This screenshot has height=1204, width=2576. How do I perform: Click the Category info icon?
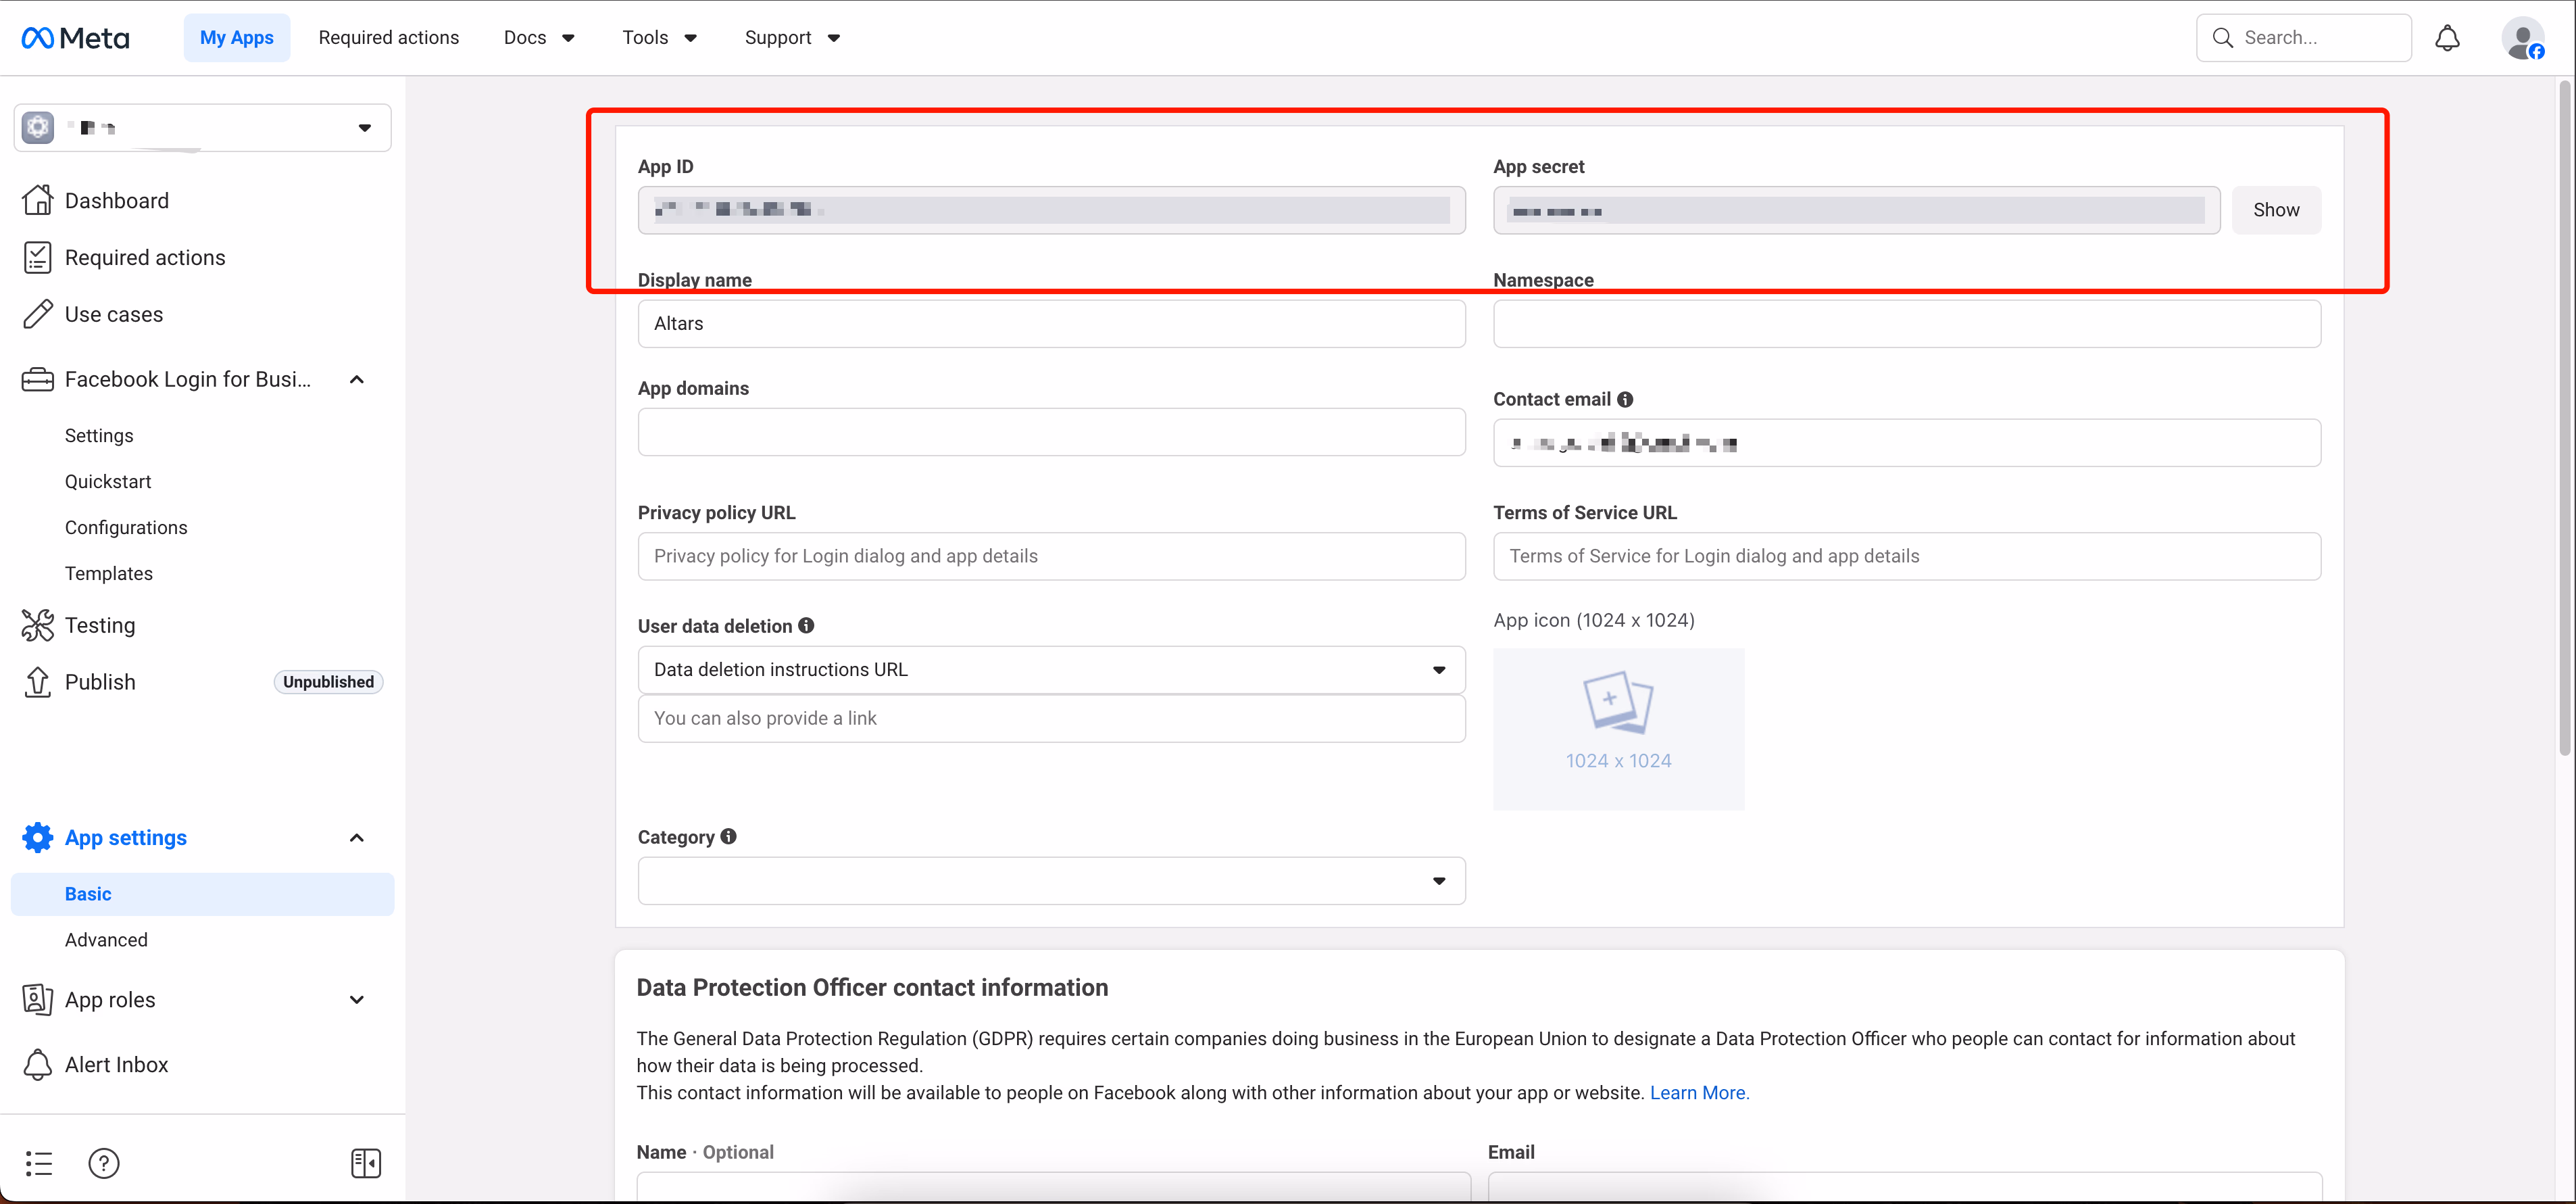729,836
